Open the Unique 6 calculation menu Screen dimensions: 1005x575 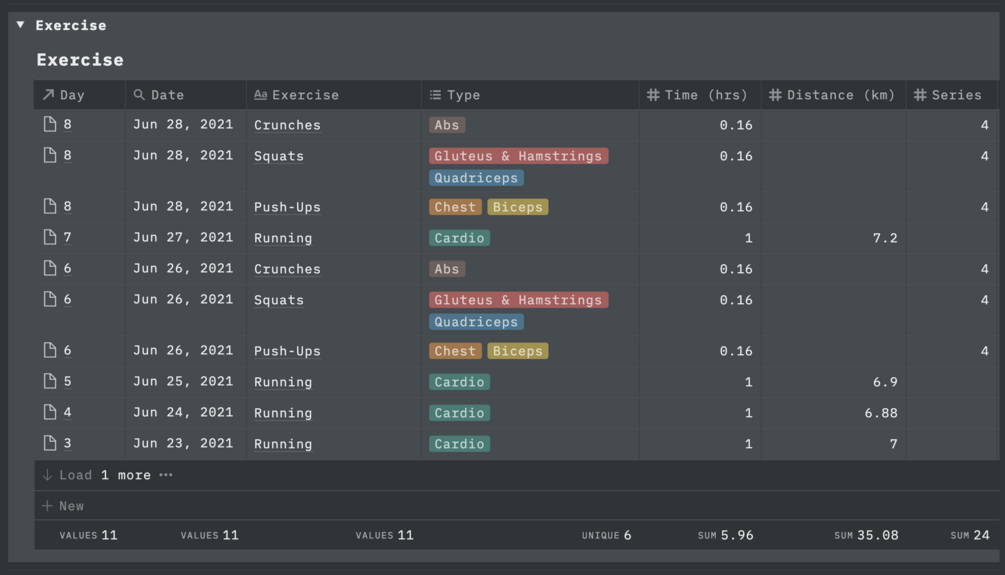(606, 535)
